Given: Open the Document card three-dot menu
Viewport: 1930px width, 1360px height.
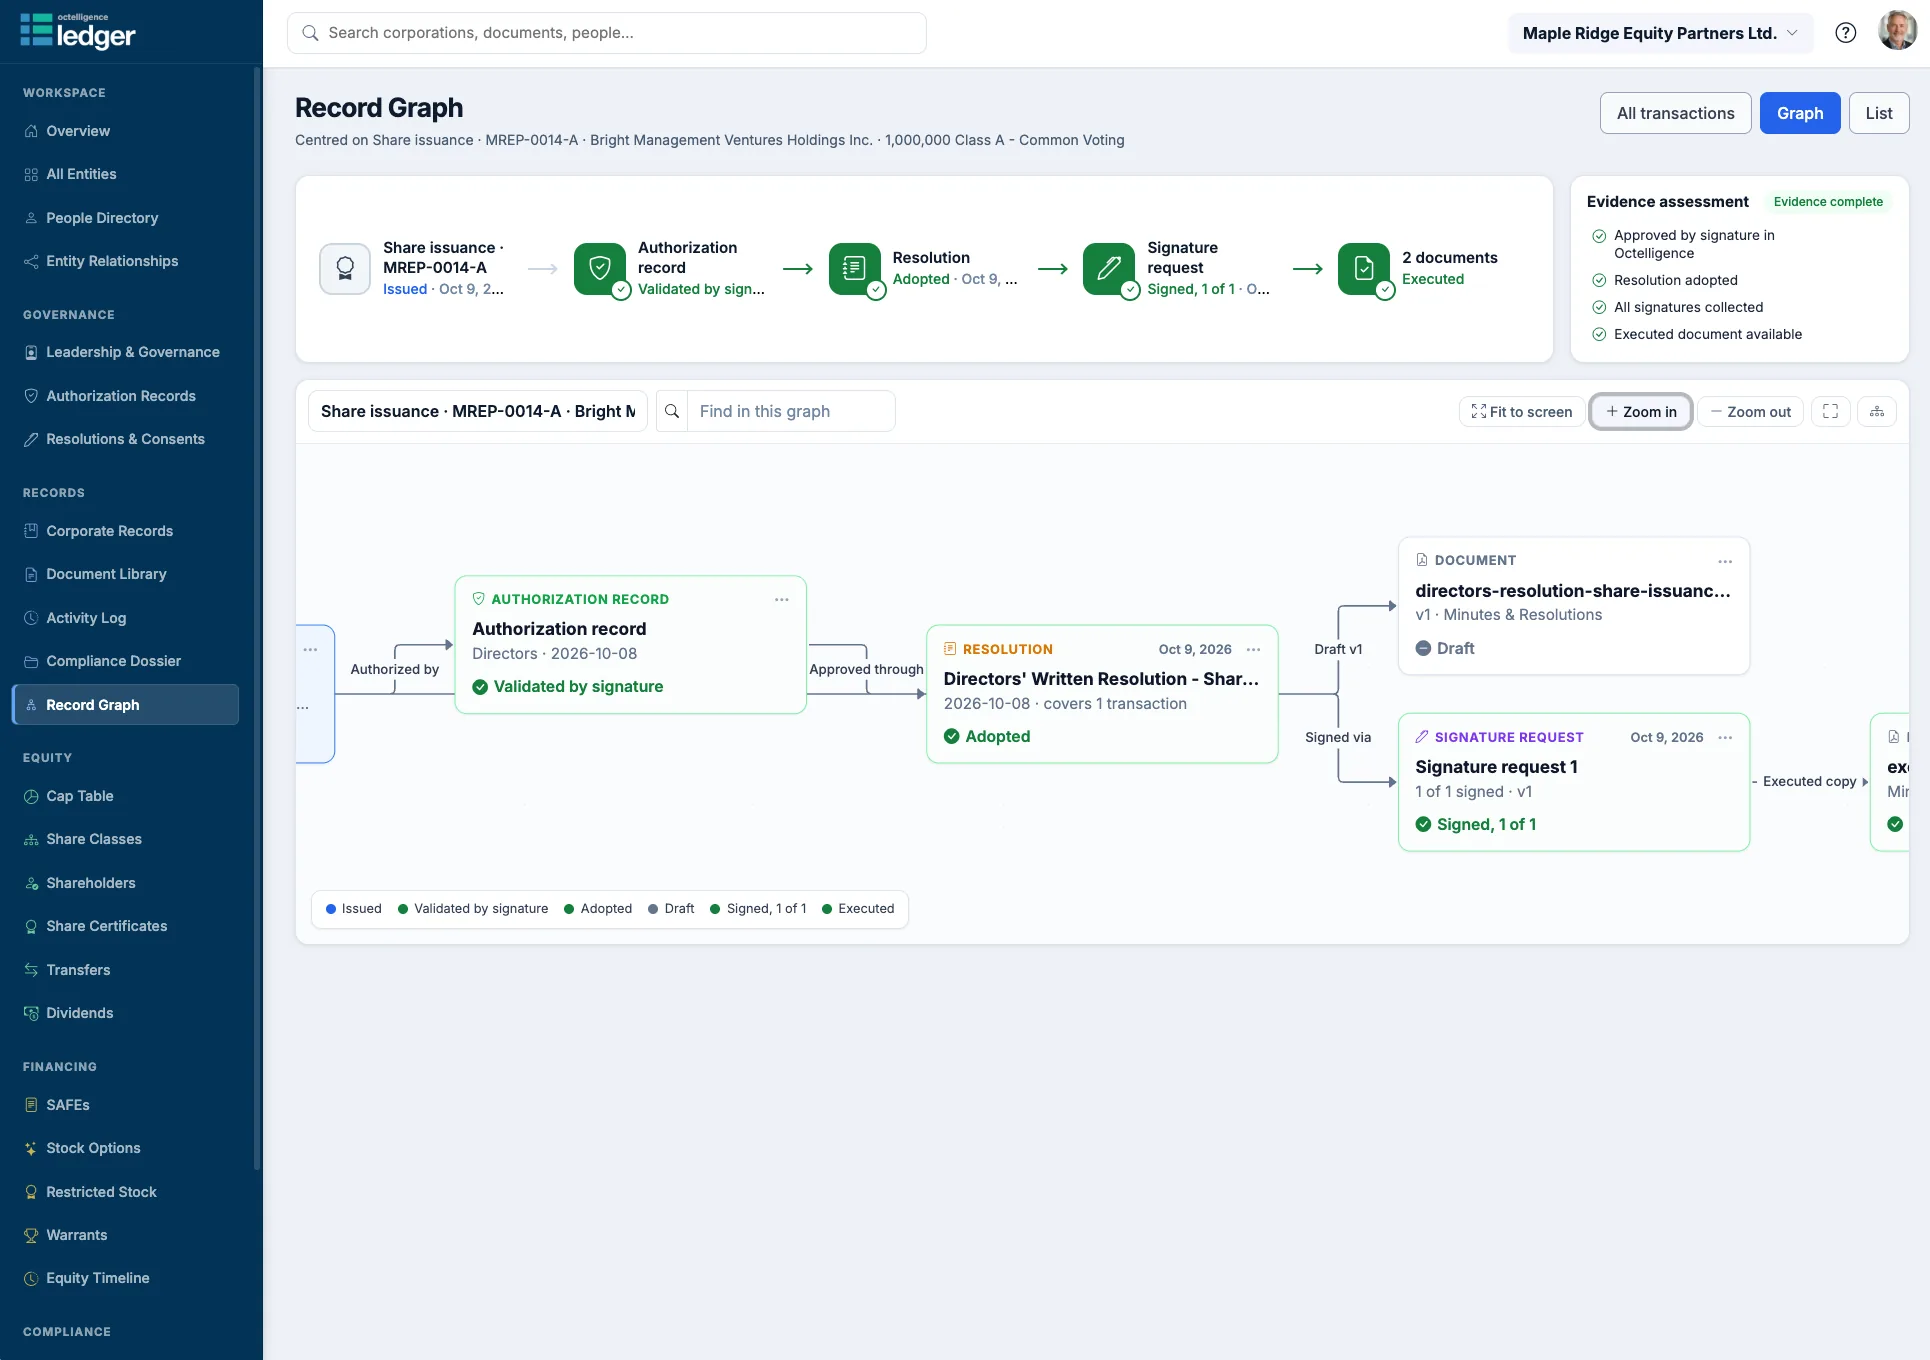Looking at the screenshot, I should (1725, 561).
